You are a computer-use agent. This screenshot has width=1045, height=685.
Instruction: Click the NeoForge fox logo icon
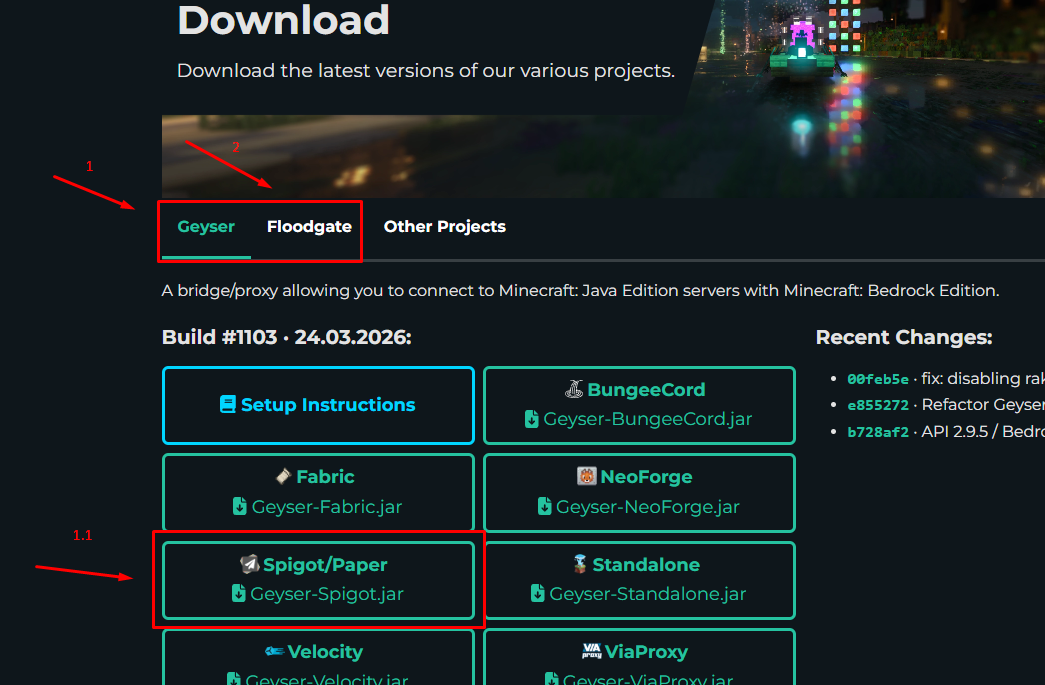coord(586,476)
